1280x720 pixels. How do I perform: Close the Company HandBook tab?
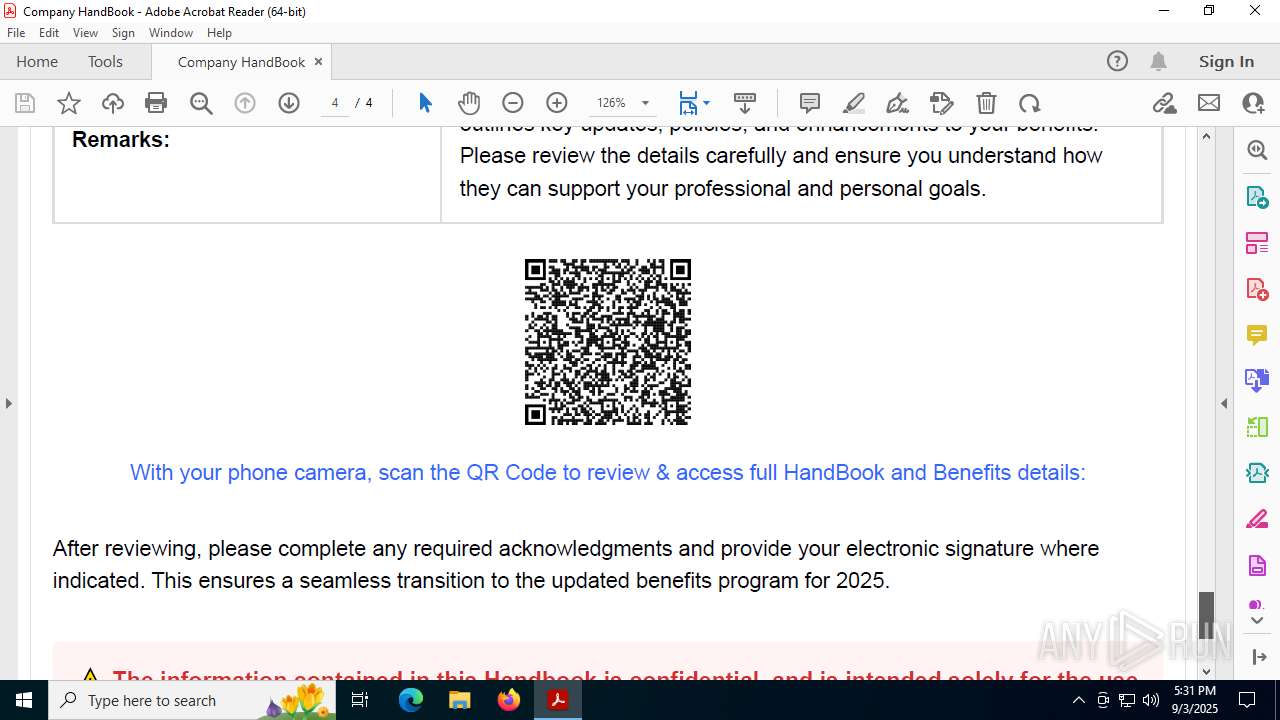tap(318, 62)
